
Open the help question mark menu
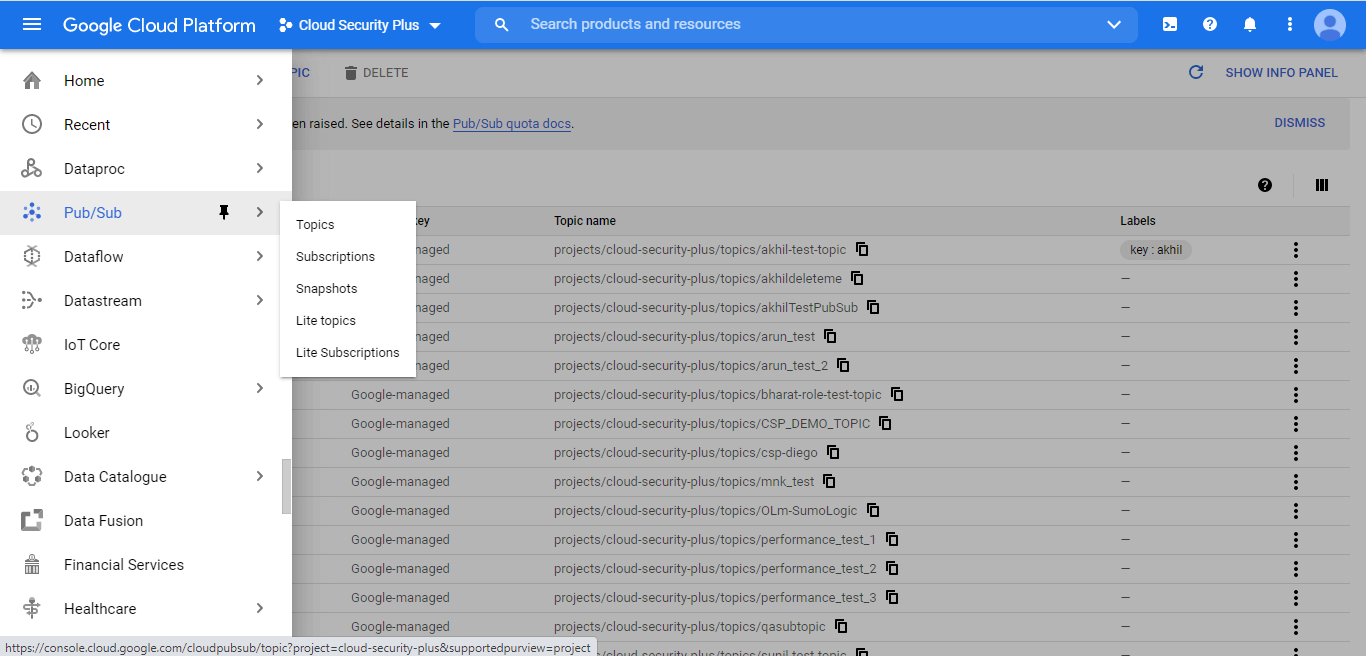[1210, 25]
